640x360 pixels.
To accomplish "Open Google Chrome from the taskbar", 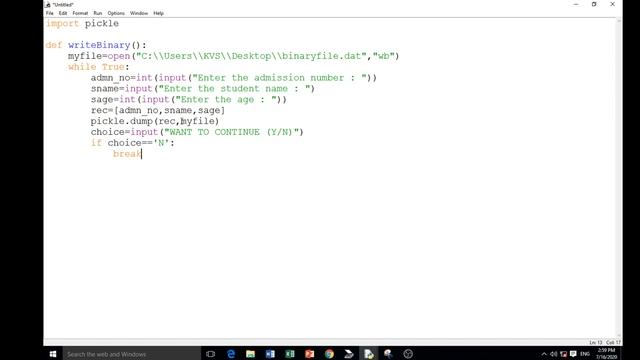I will 329,354.
